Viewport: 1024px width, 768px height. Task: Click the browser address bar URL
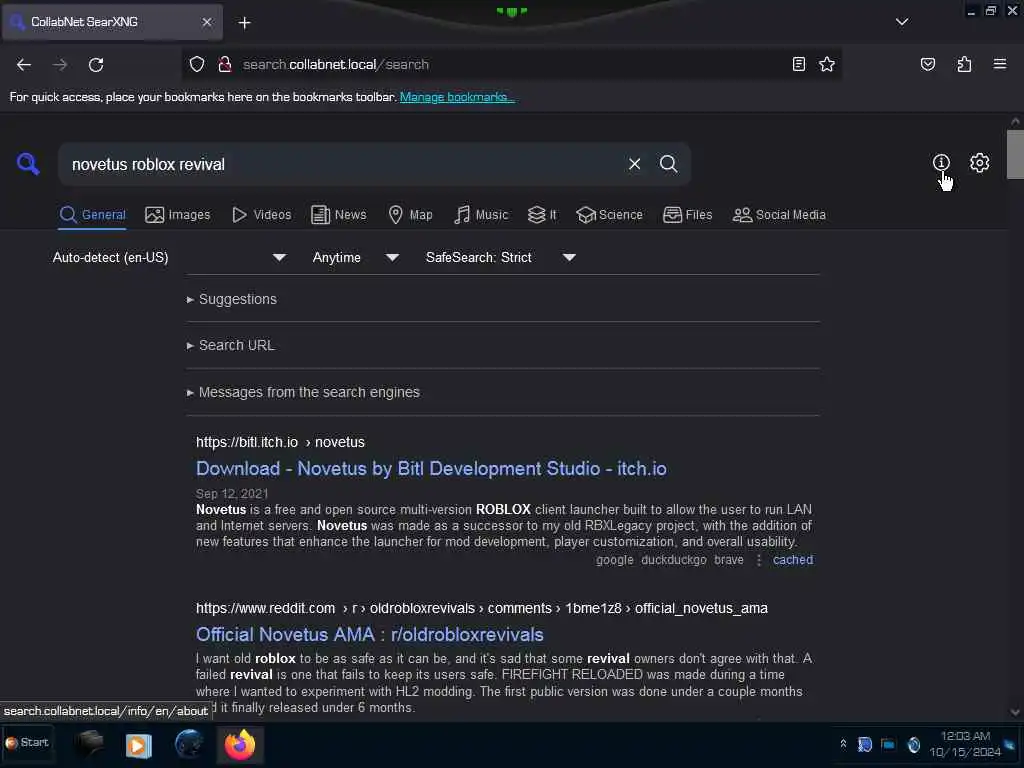336,65
